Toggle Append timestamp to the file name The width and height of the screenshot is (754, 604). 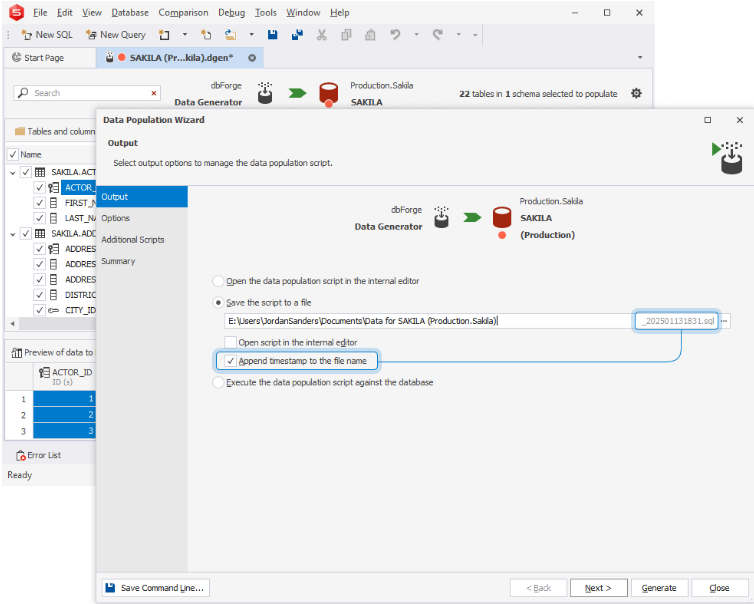coord(231,361)
